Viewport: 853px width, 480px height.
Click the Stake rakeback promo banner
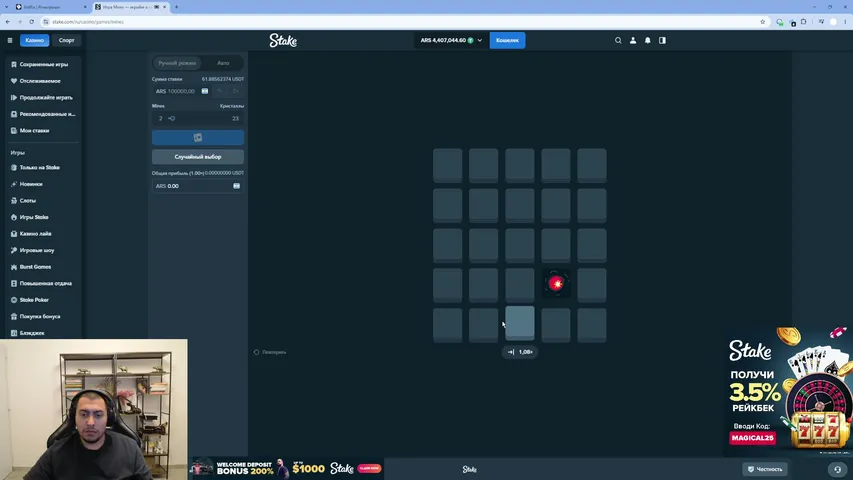coord(788,391)
